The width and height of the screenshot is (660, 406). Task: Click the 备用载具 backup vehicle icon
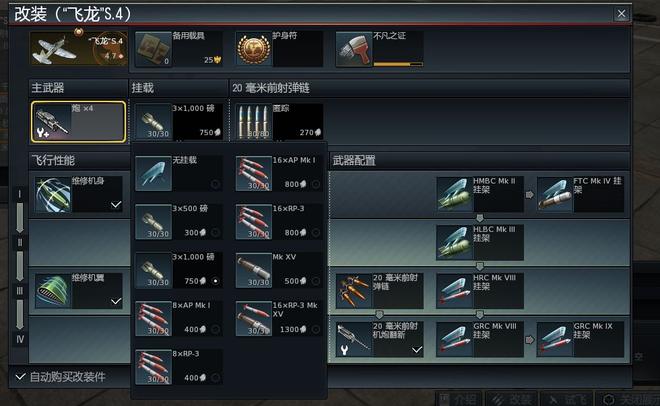click(x=153, y=49)
